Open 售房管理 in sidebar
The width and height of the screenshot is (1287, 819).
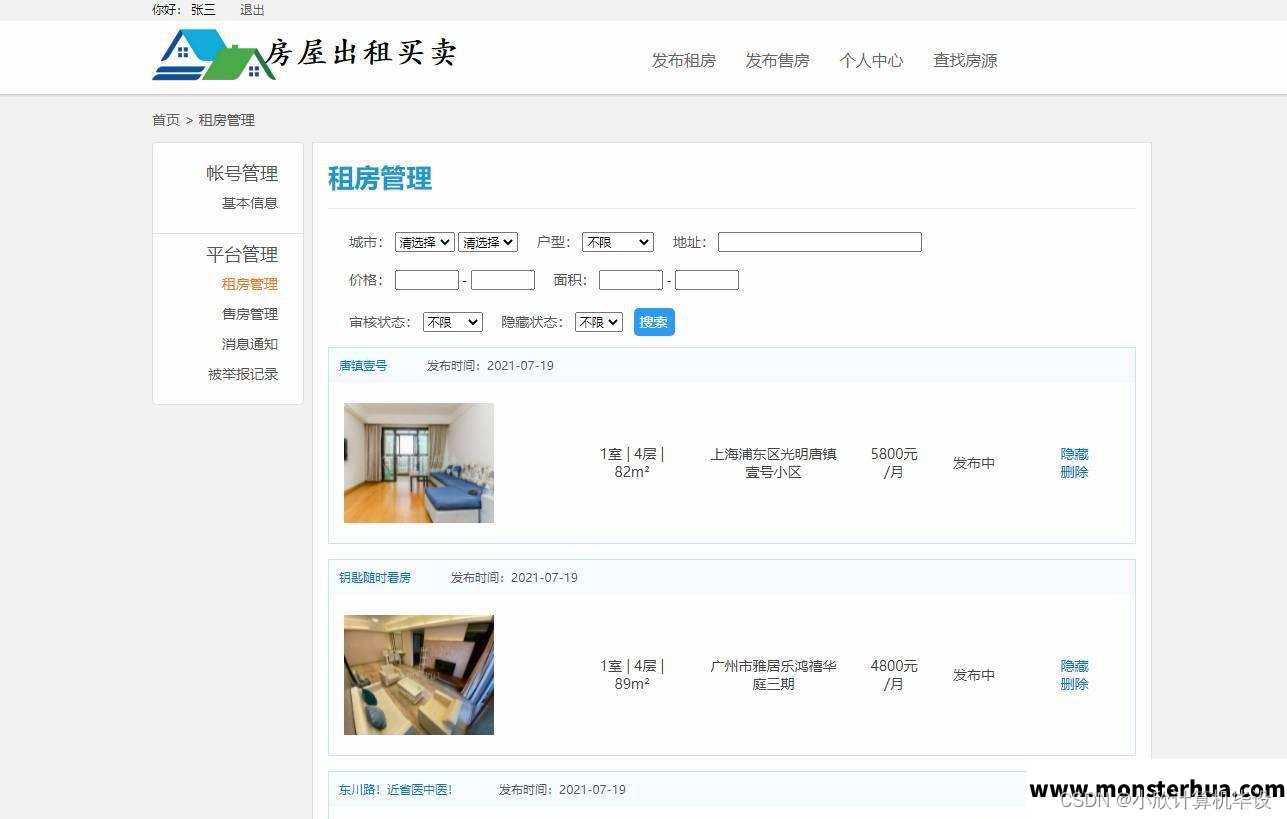click(x=249, y=314)
